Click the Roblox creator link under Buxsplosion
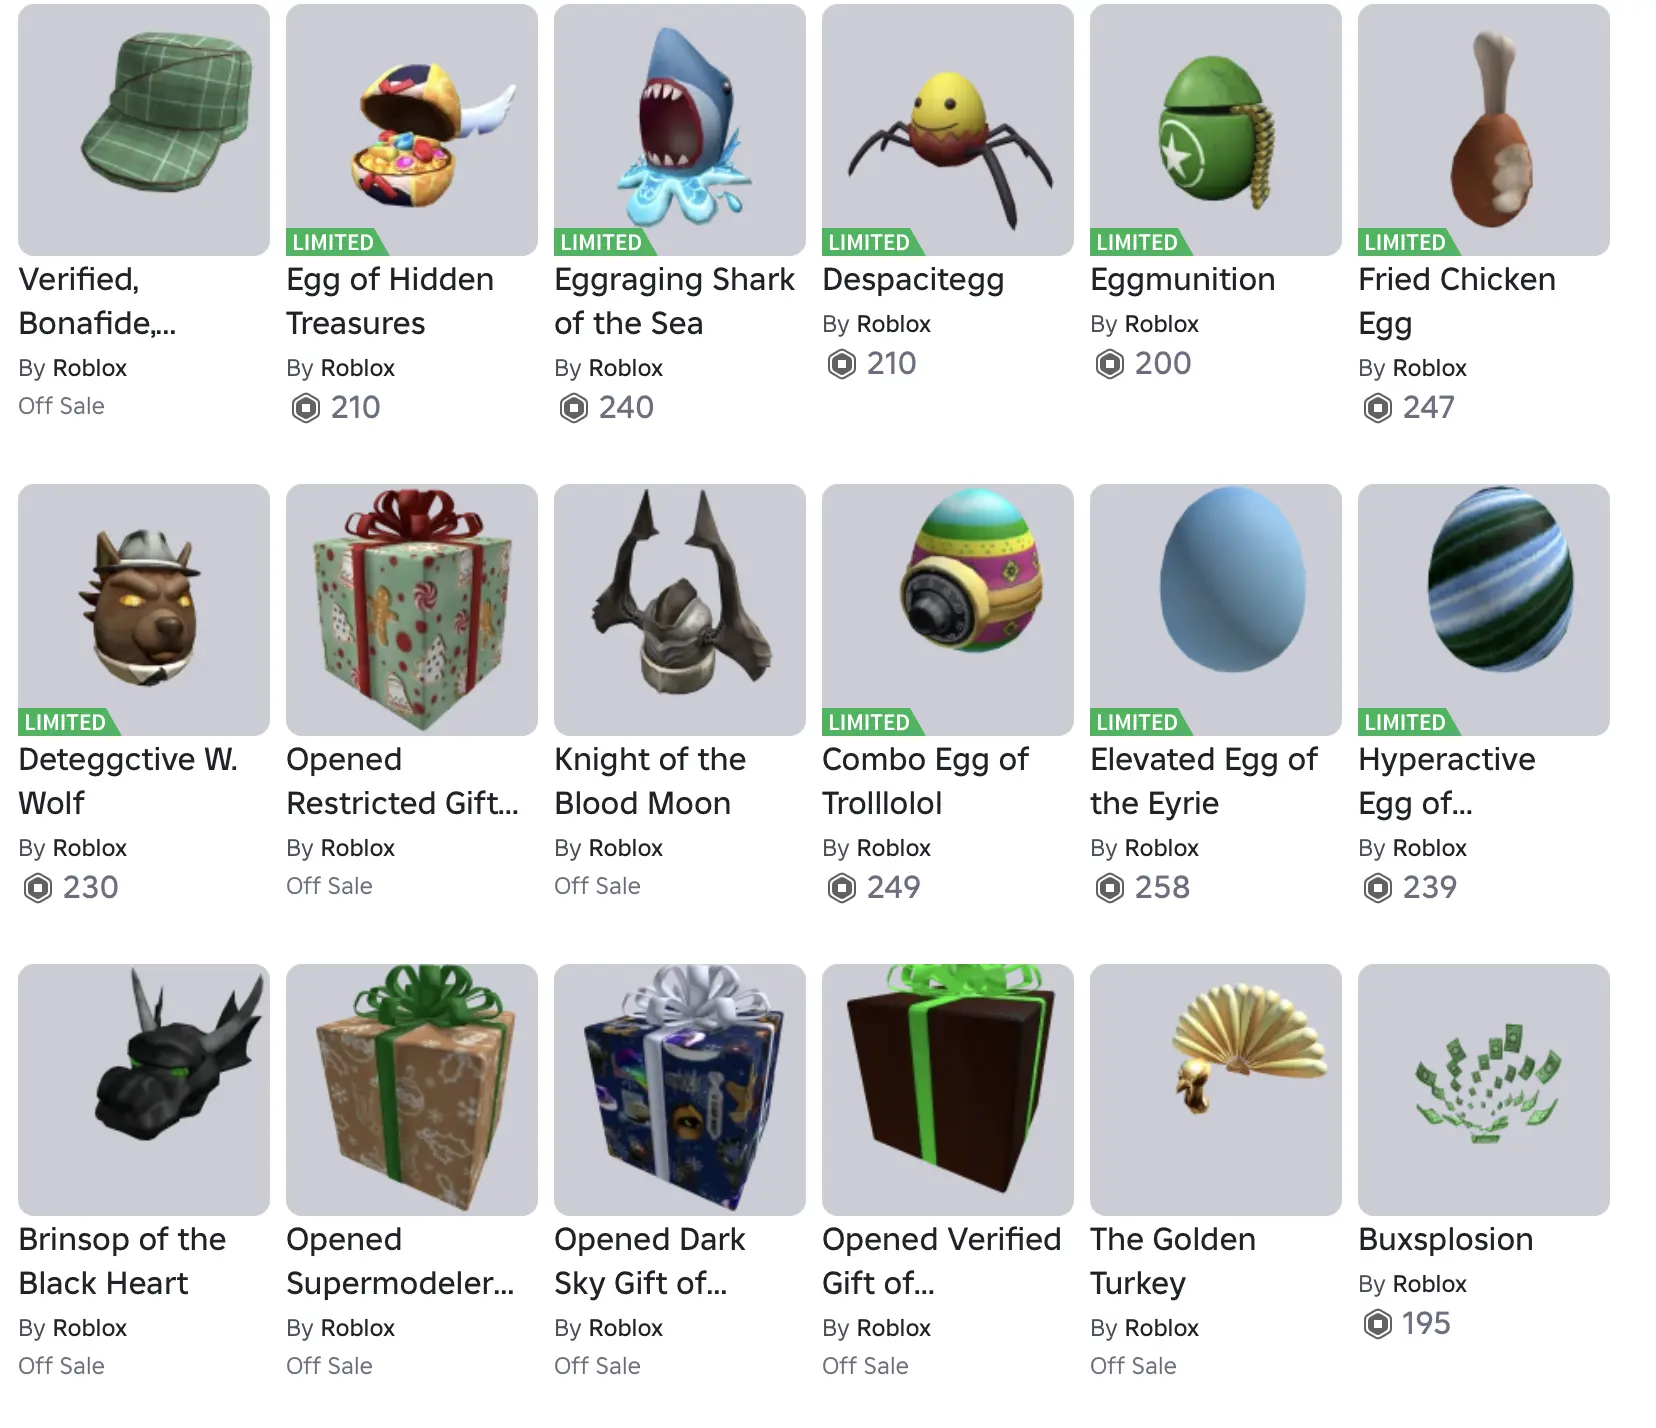Image resolution: width=1656 pixels, height=1428 pixels. click(x=1430, y=1284)
